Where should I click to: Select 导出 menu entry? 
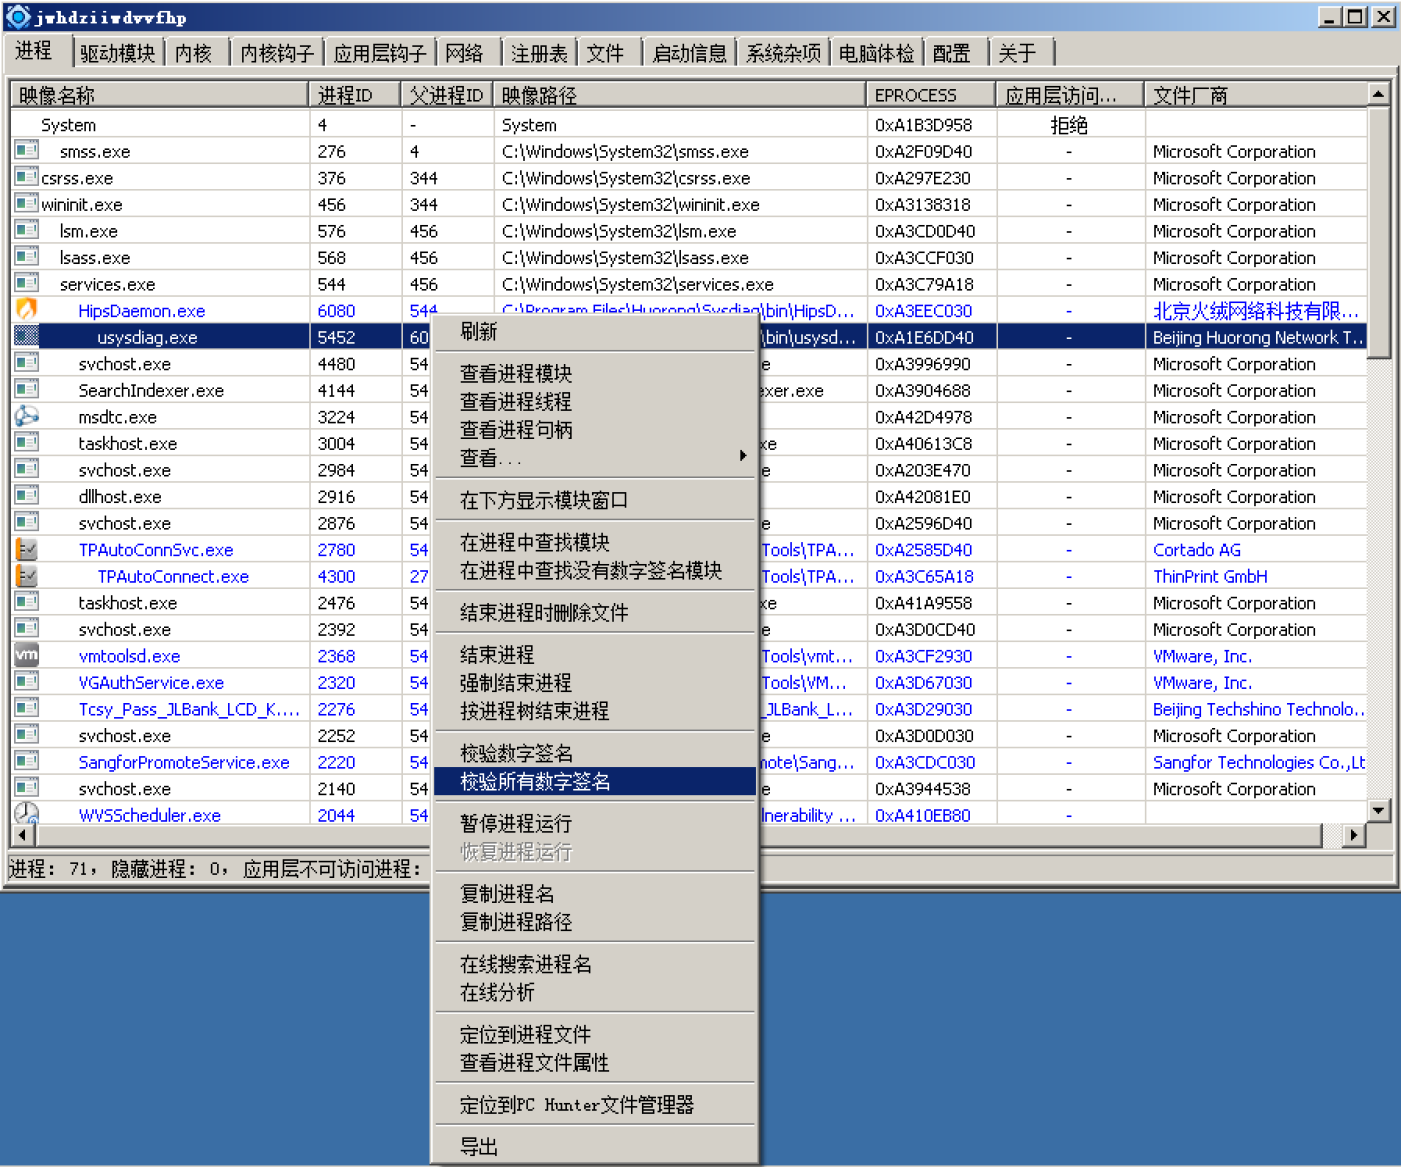(x=595, y=1146)
